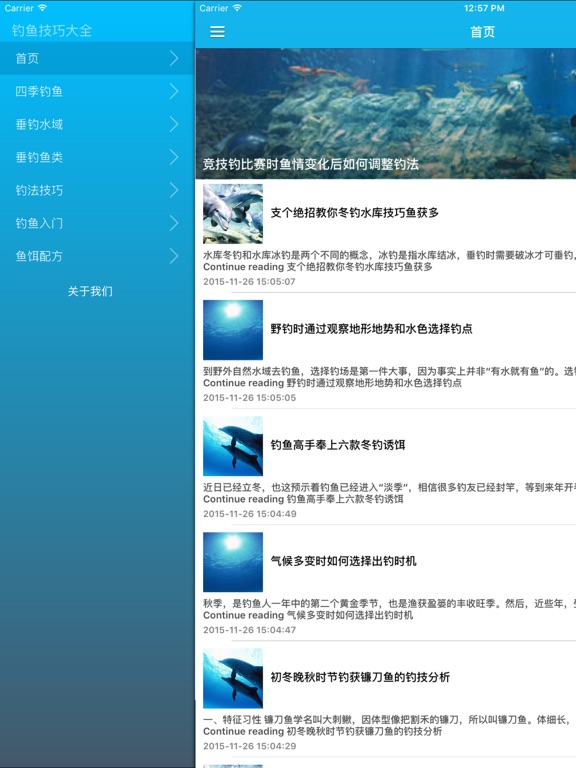This screenshot has width=576, height=768.
Task: Open article 气候多变时如何选择出钓时机
Action: point(343,561)
